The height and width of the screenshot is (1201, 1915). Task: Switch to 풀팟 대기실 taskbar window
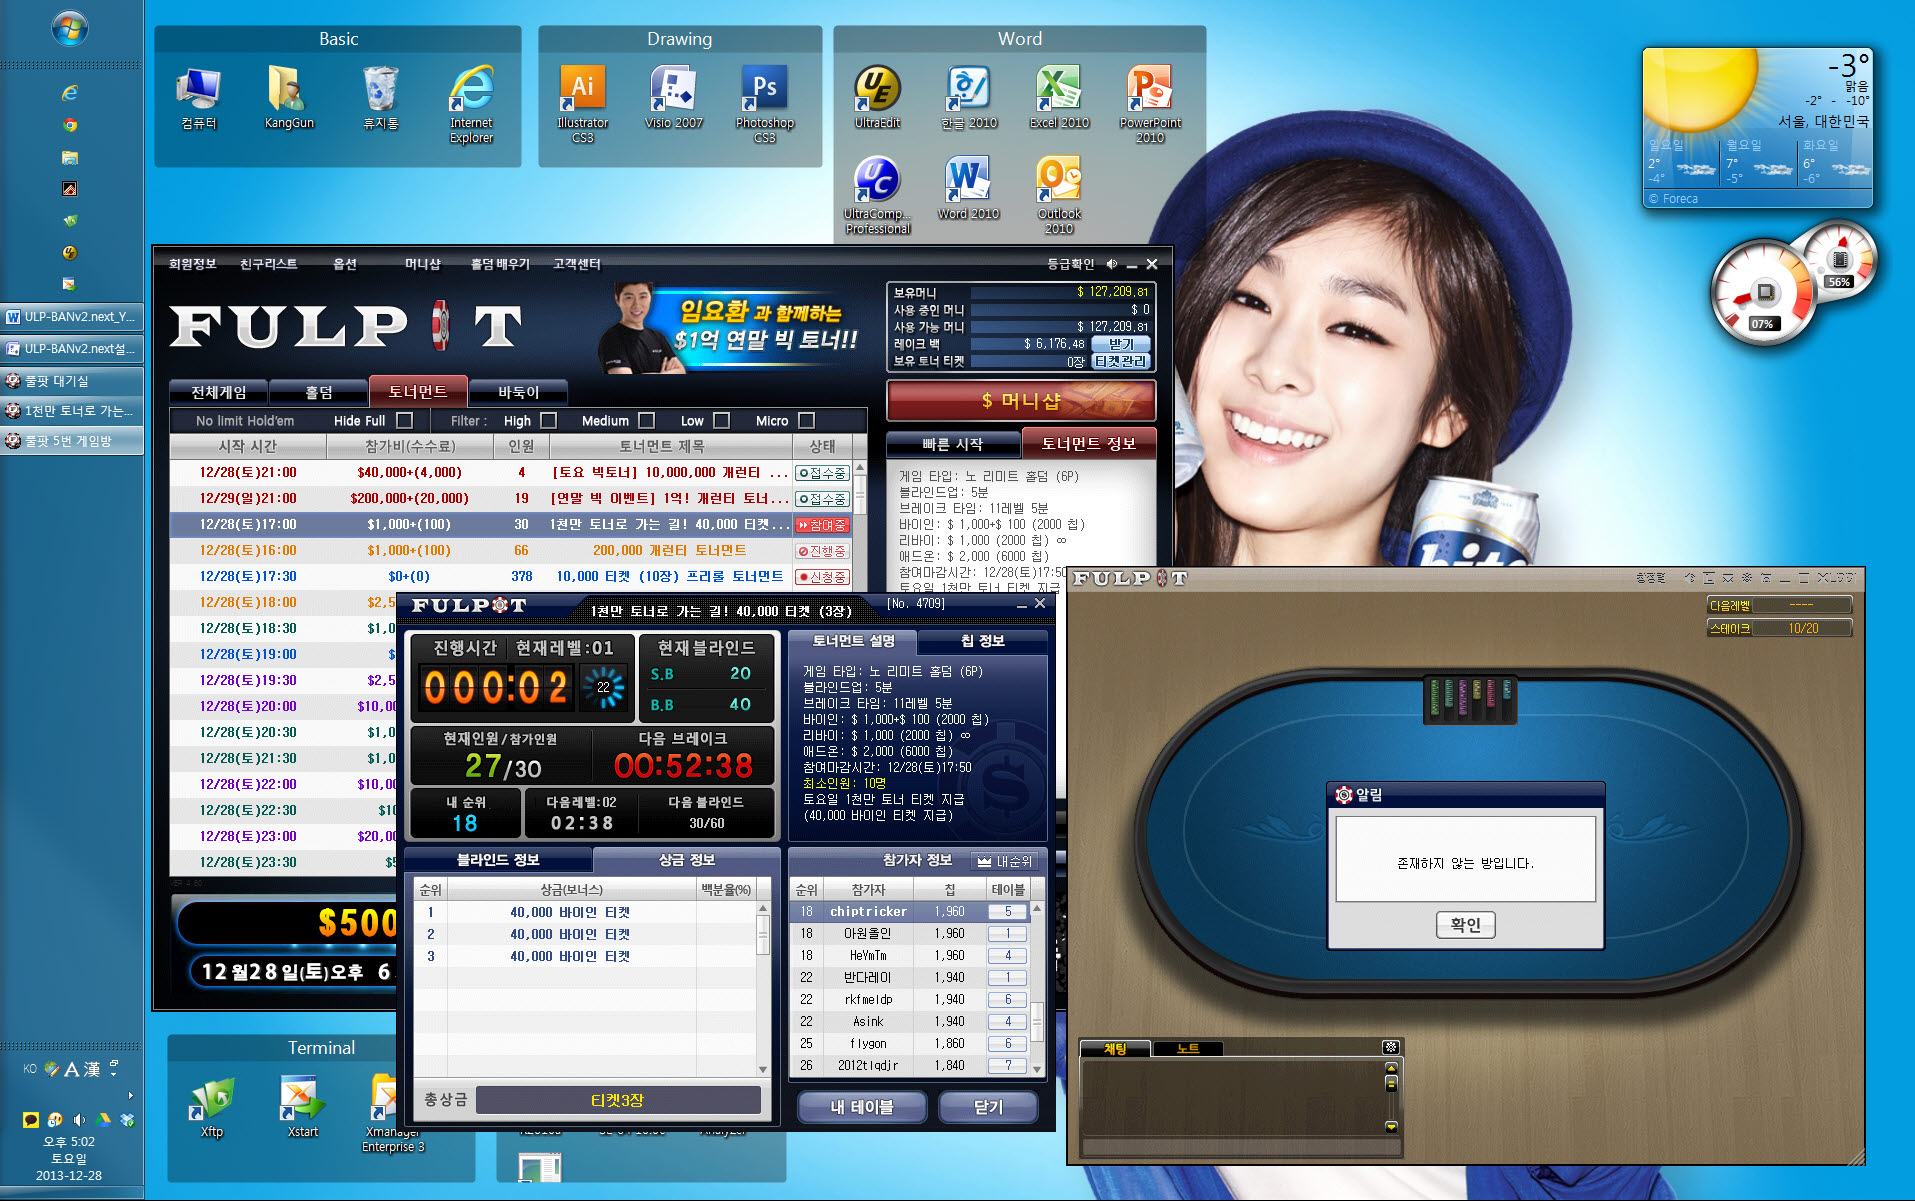point(72,381)
